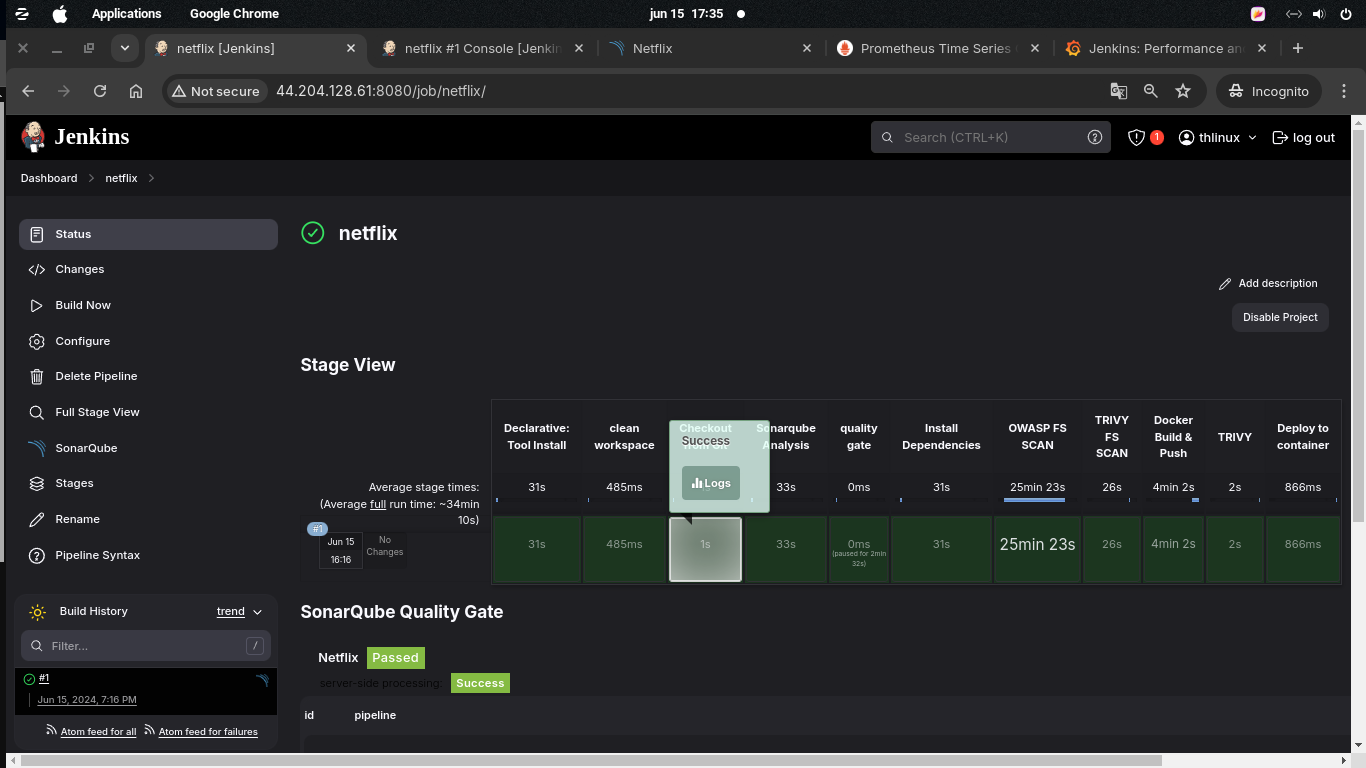Click the volume icon in top bar
1366x768 pixels.
click(1319, 14)
